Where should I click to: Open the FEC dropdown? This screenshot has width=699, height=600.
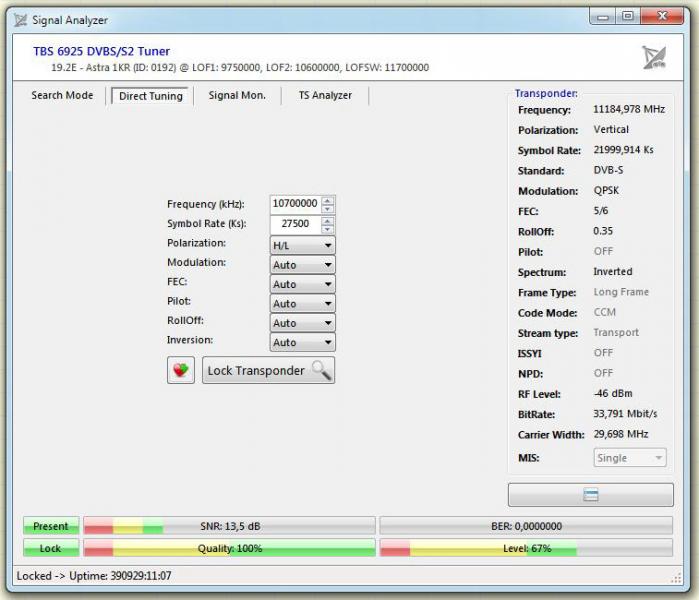coord(302,284)
